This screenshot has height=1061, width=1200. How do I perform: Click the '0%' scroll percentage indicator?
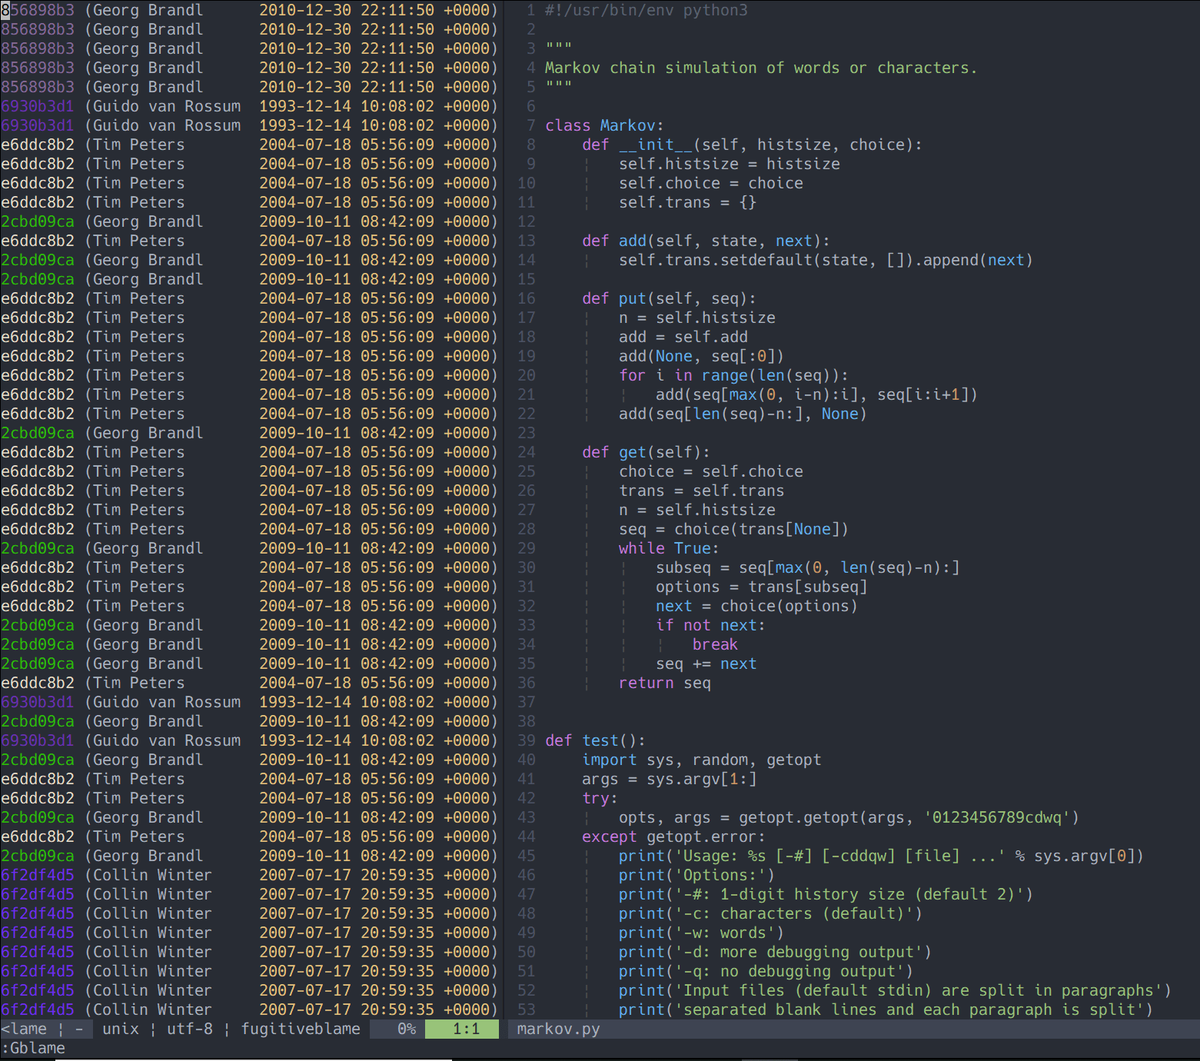coord(407,1028)
